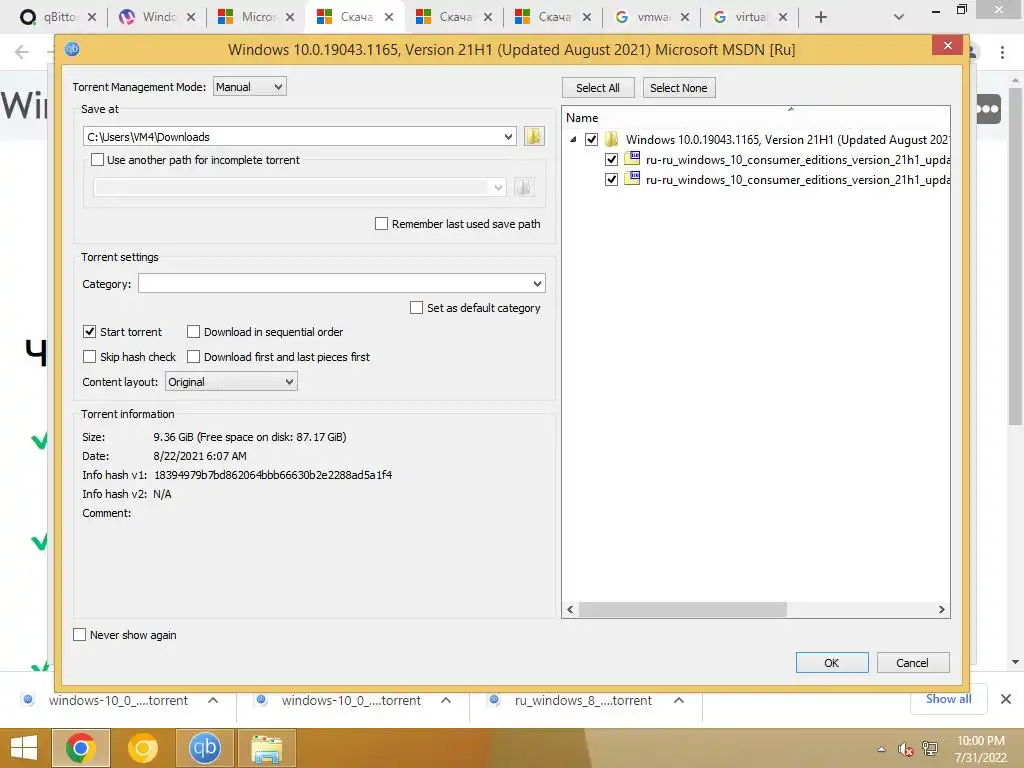
Task: Open the save path C:\Users\VM4\Downloads dropdown
Action: point(508,136)
